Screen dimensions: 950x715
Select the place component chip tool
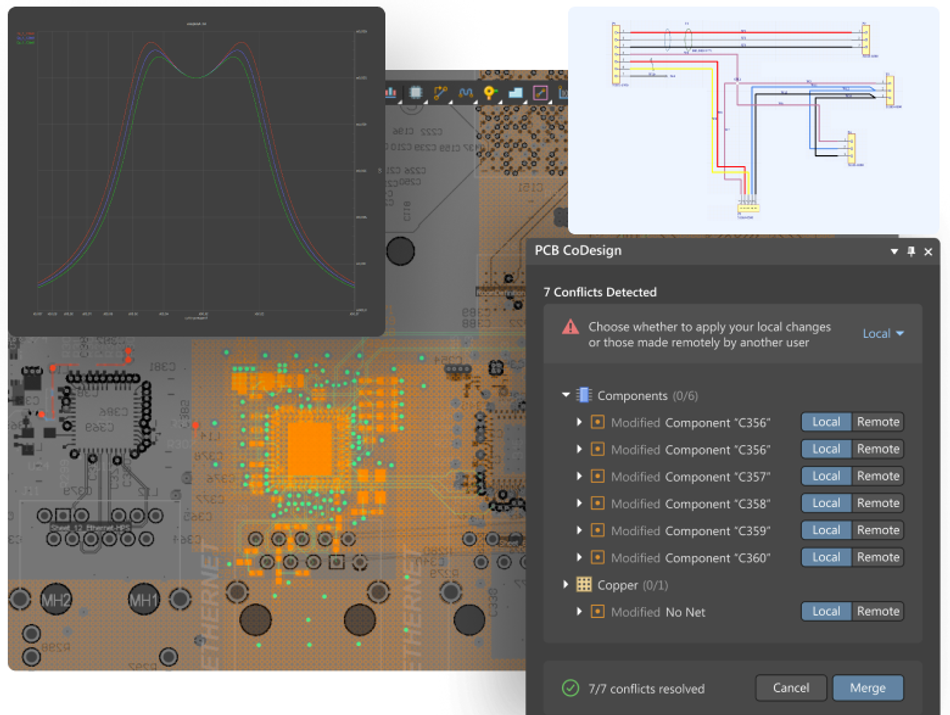click(415, 92)
